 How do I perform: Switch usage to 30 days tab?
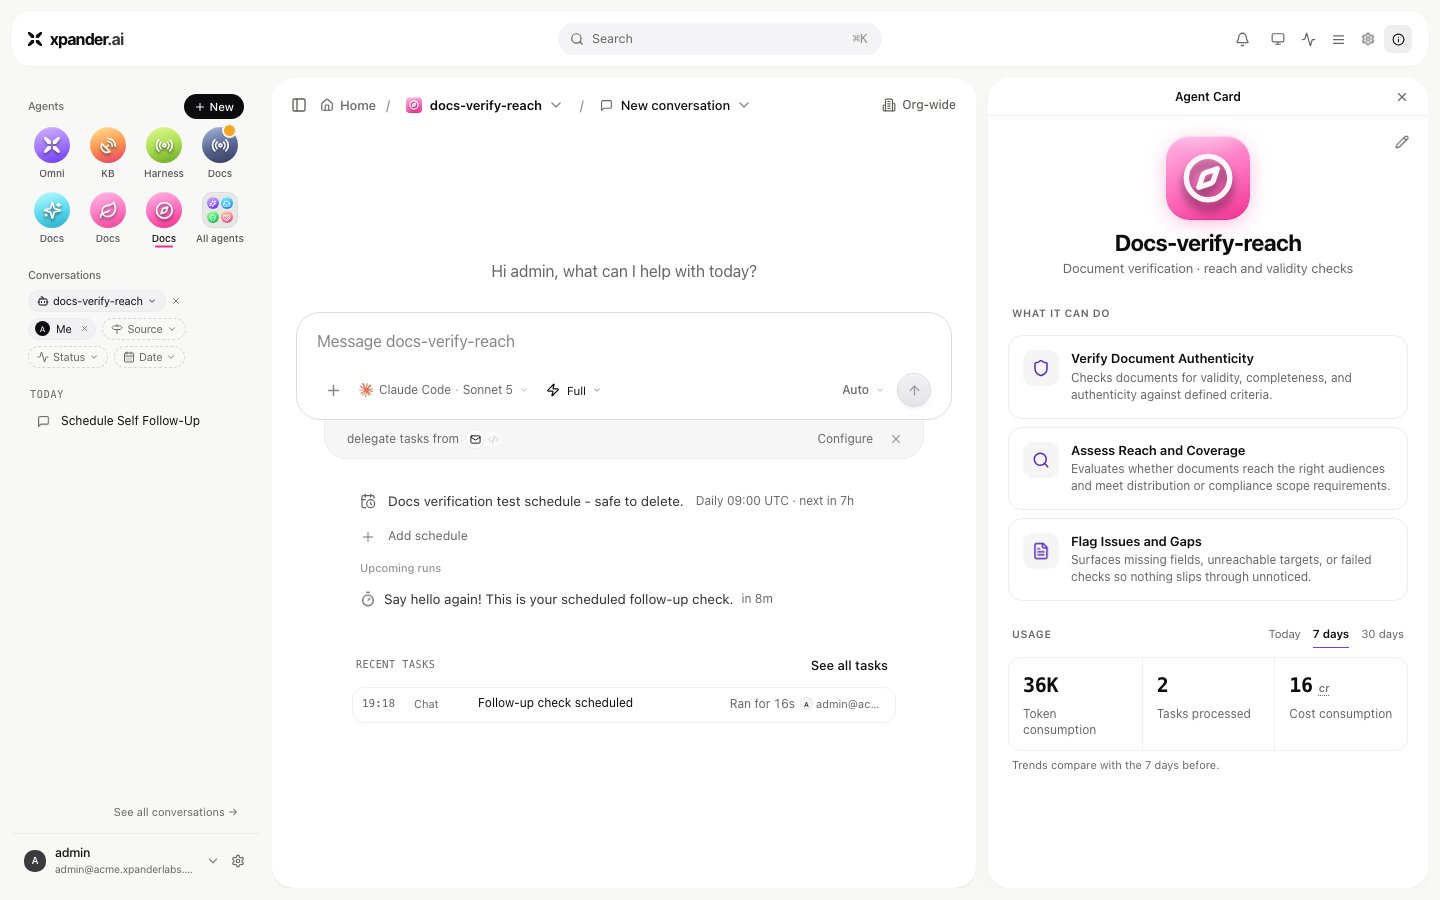click(1382, 634)
